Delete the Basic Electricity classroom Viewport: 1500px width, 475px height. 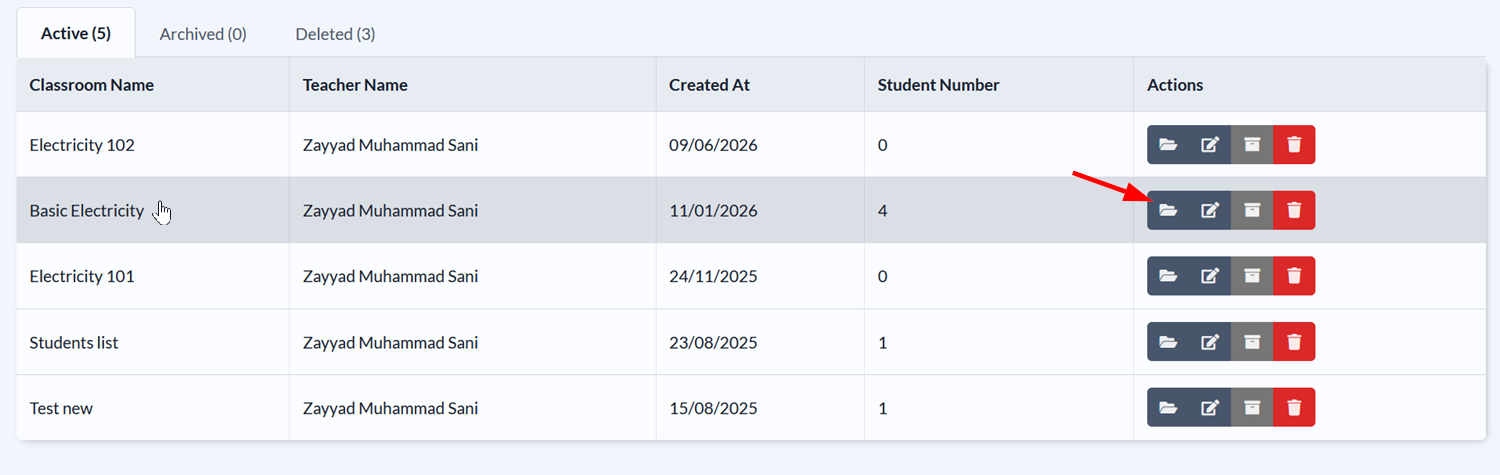tap(1294, 210)
